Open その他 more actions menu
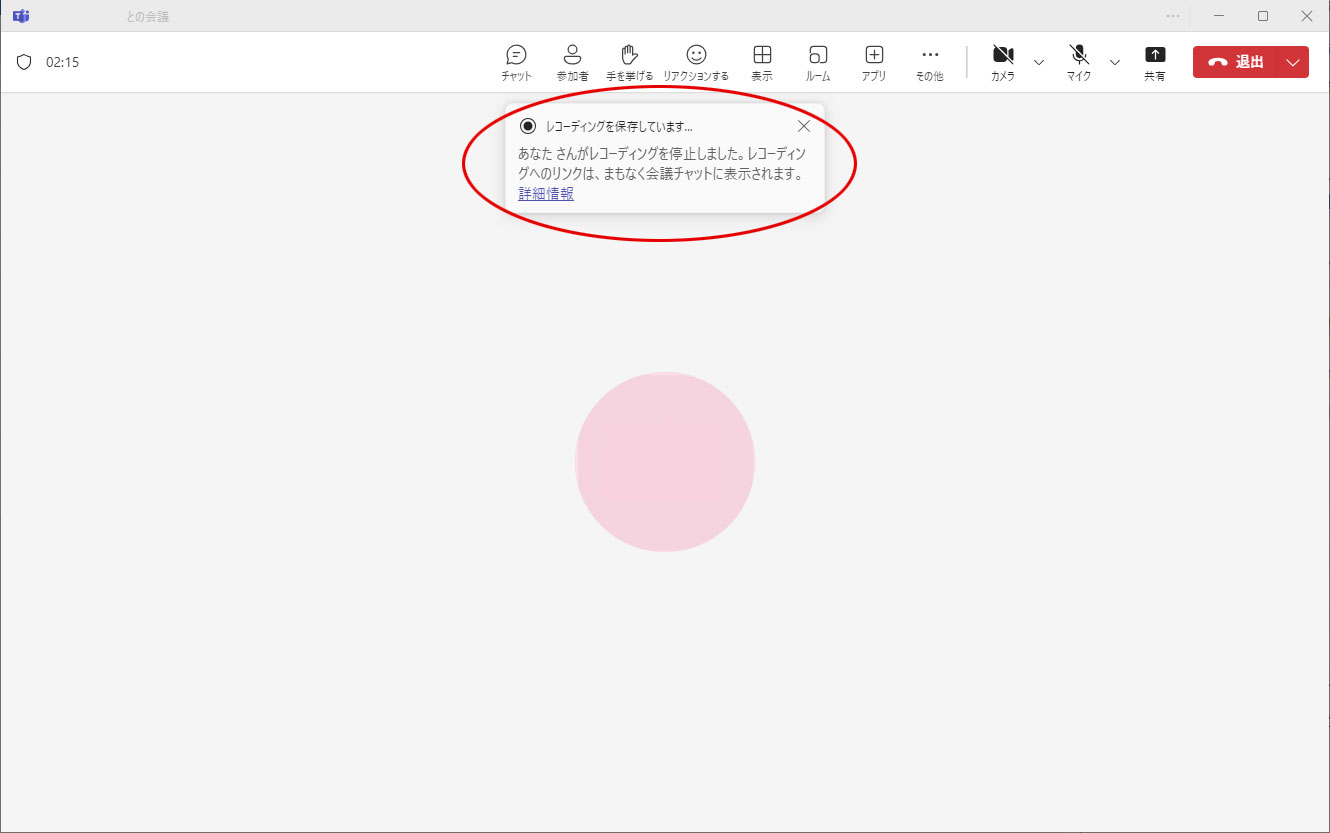Screen dimensions: 1330x833 (x=929, y=61)
